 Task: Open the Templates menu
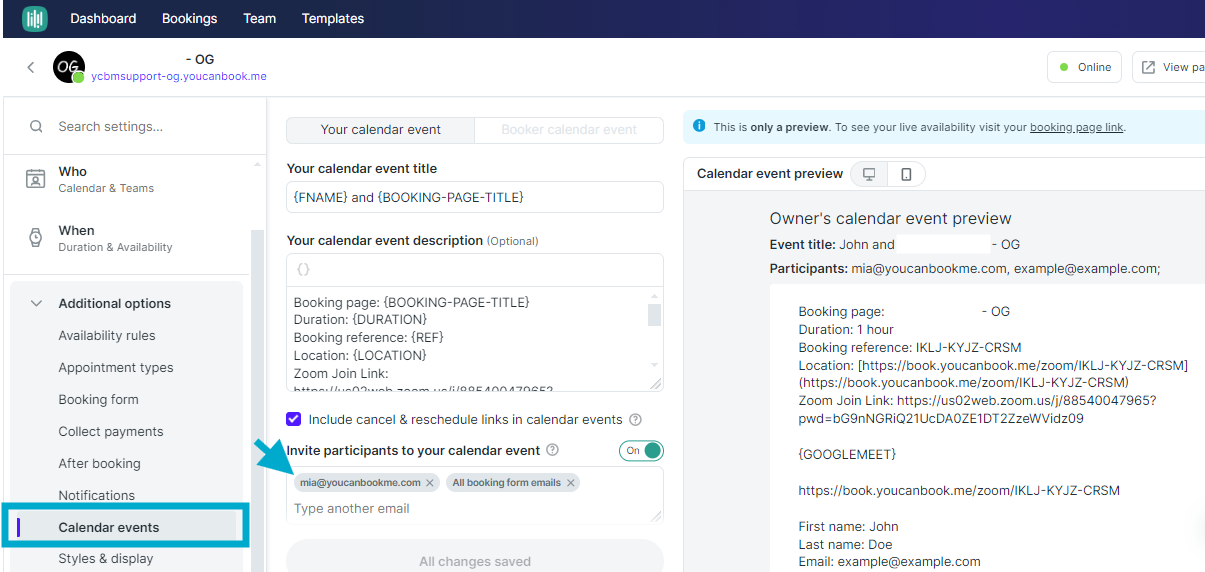pyautogui.click(x=333, y=18)
